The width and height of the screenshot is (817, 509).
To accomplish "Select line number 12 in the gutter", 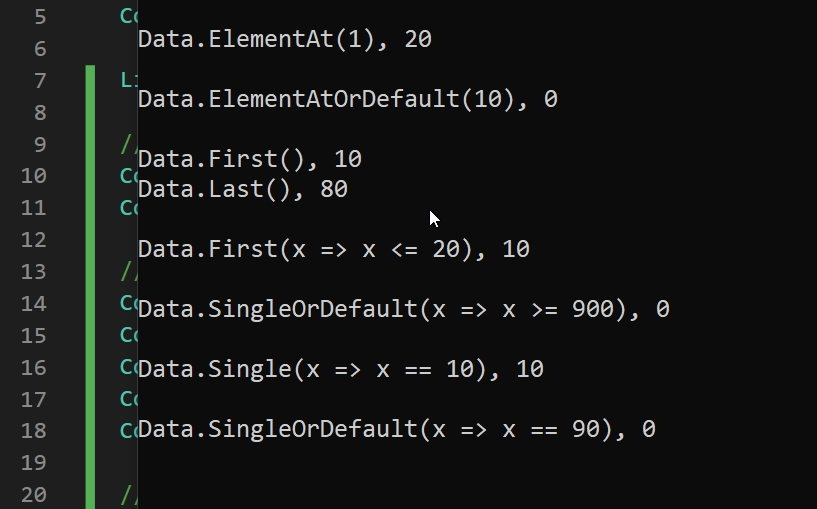I will pyautogui.click(x=34, y=240).
